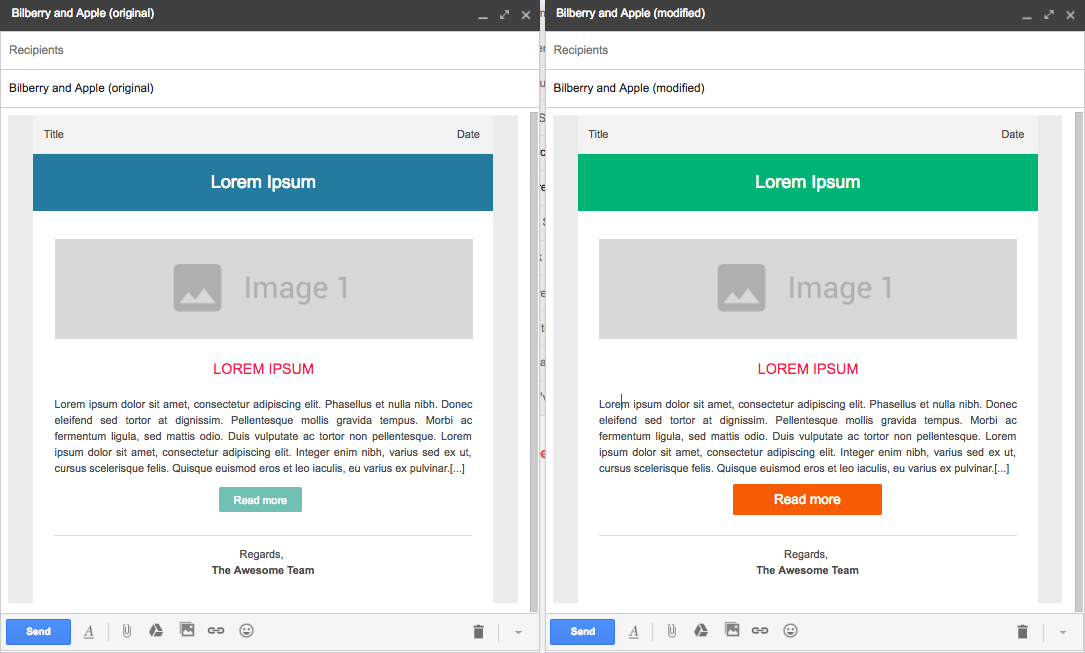This screenshot has height=653, width=1085.
Task: Click the orange Read more button
Action: pos(807,499)
